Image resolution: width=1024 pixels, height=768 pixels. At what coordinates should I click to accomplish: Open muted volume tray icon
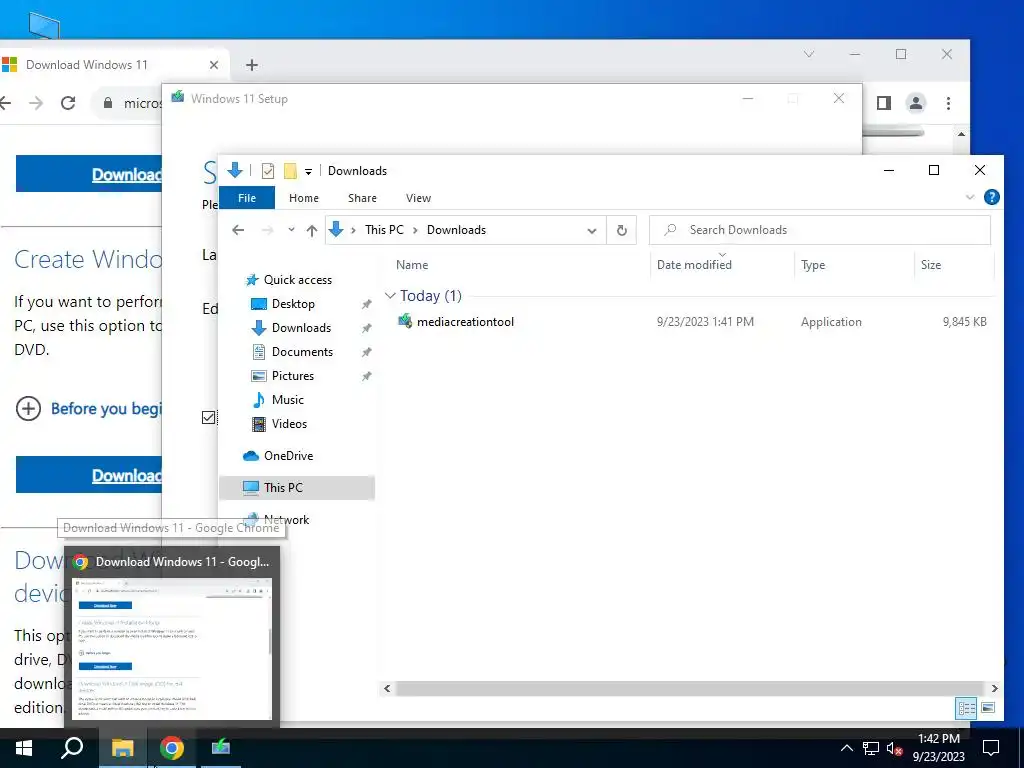tap(894, 748)
